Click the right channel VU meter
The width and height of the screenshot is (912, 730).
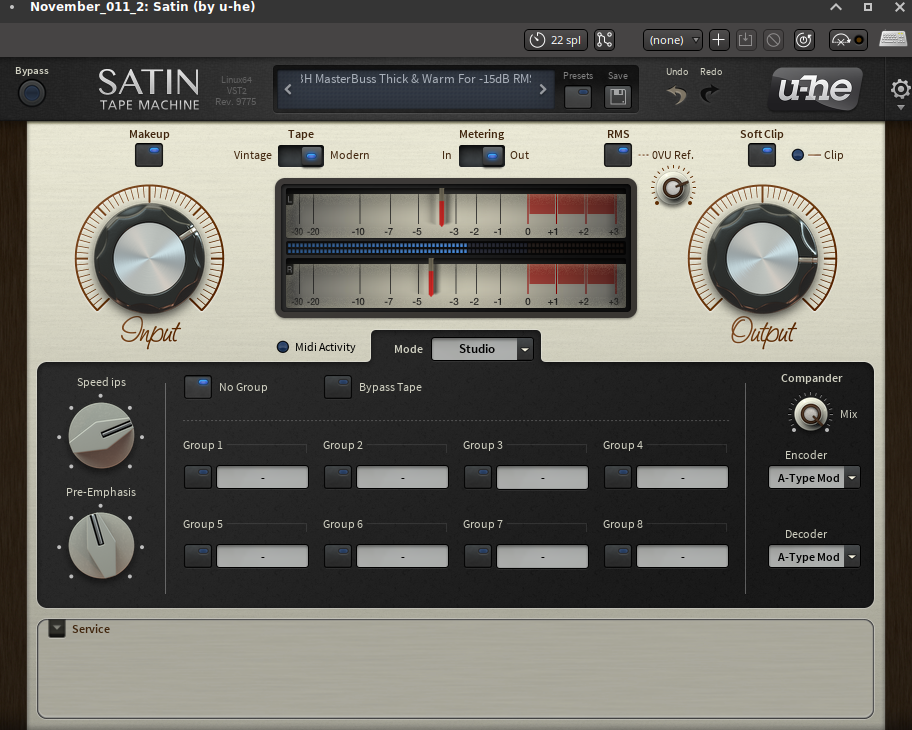pos(456,286)
